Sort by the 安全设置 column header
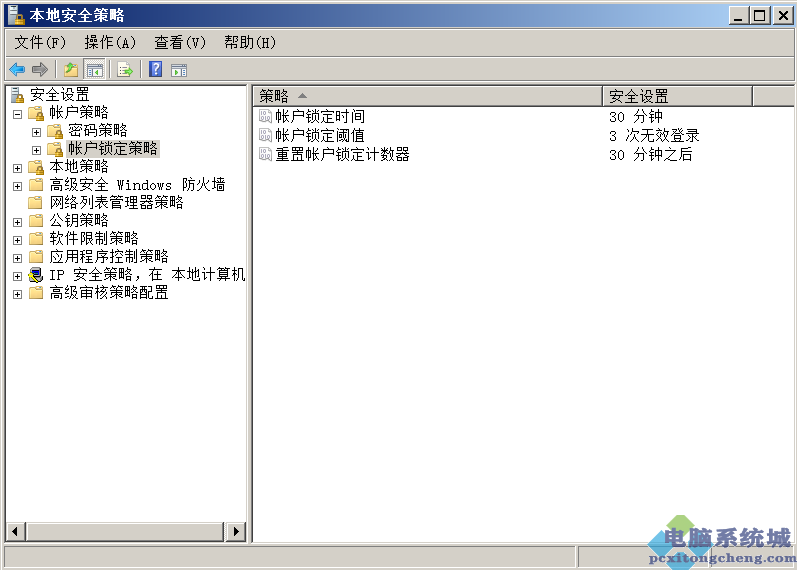The height and width of the screenshot is (570, 797). coord(678,96)
